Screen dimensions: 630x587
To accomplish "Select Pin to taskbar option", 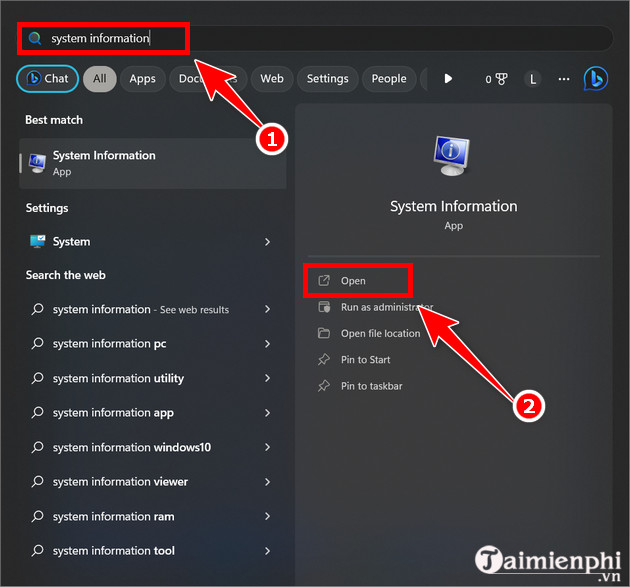I will click(371, 386).
